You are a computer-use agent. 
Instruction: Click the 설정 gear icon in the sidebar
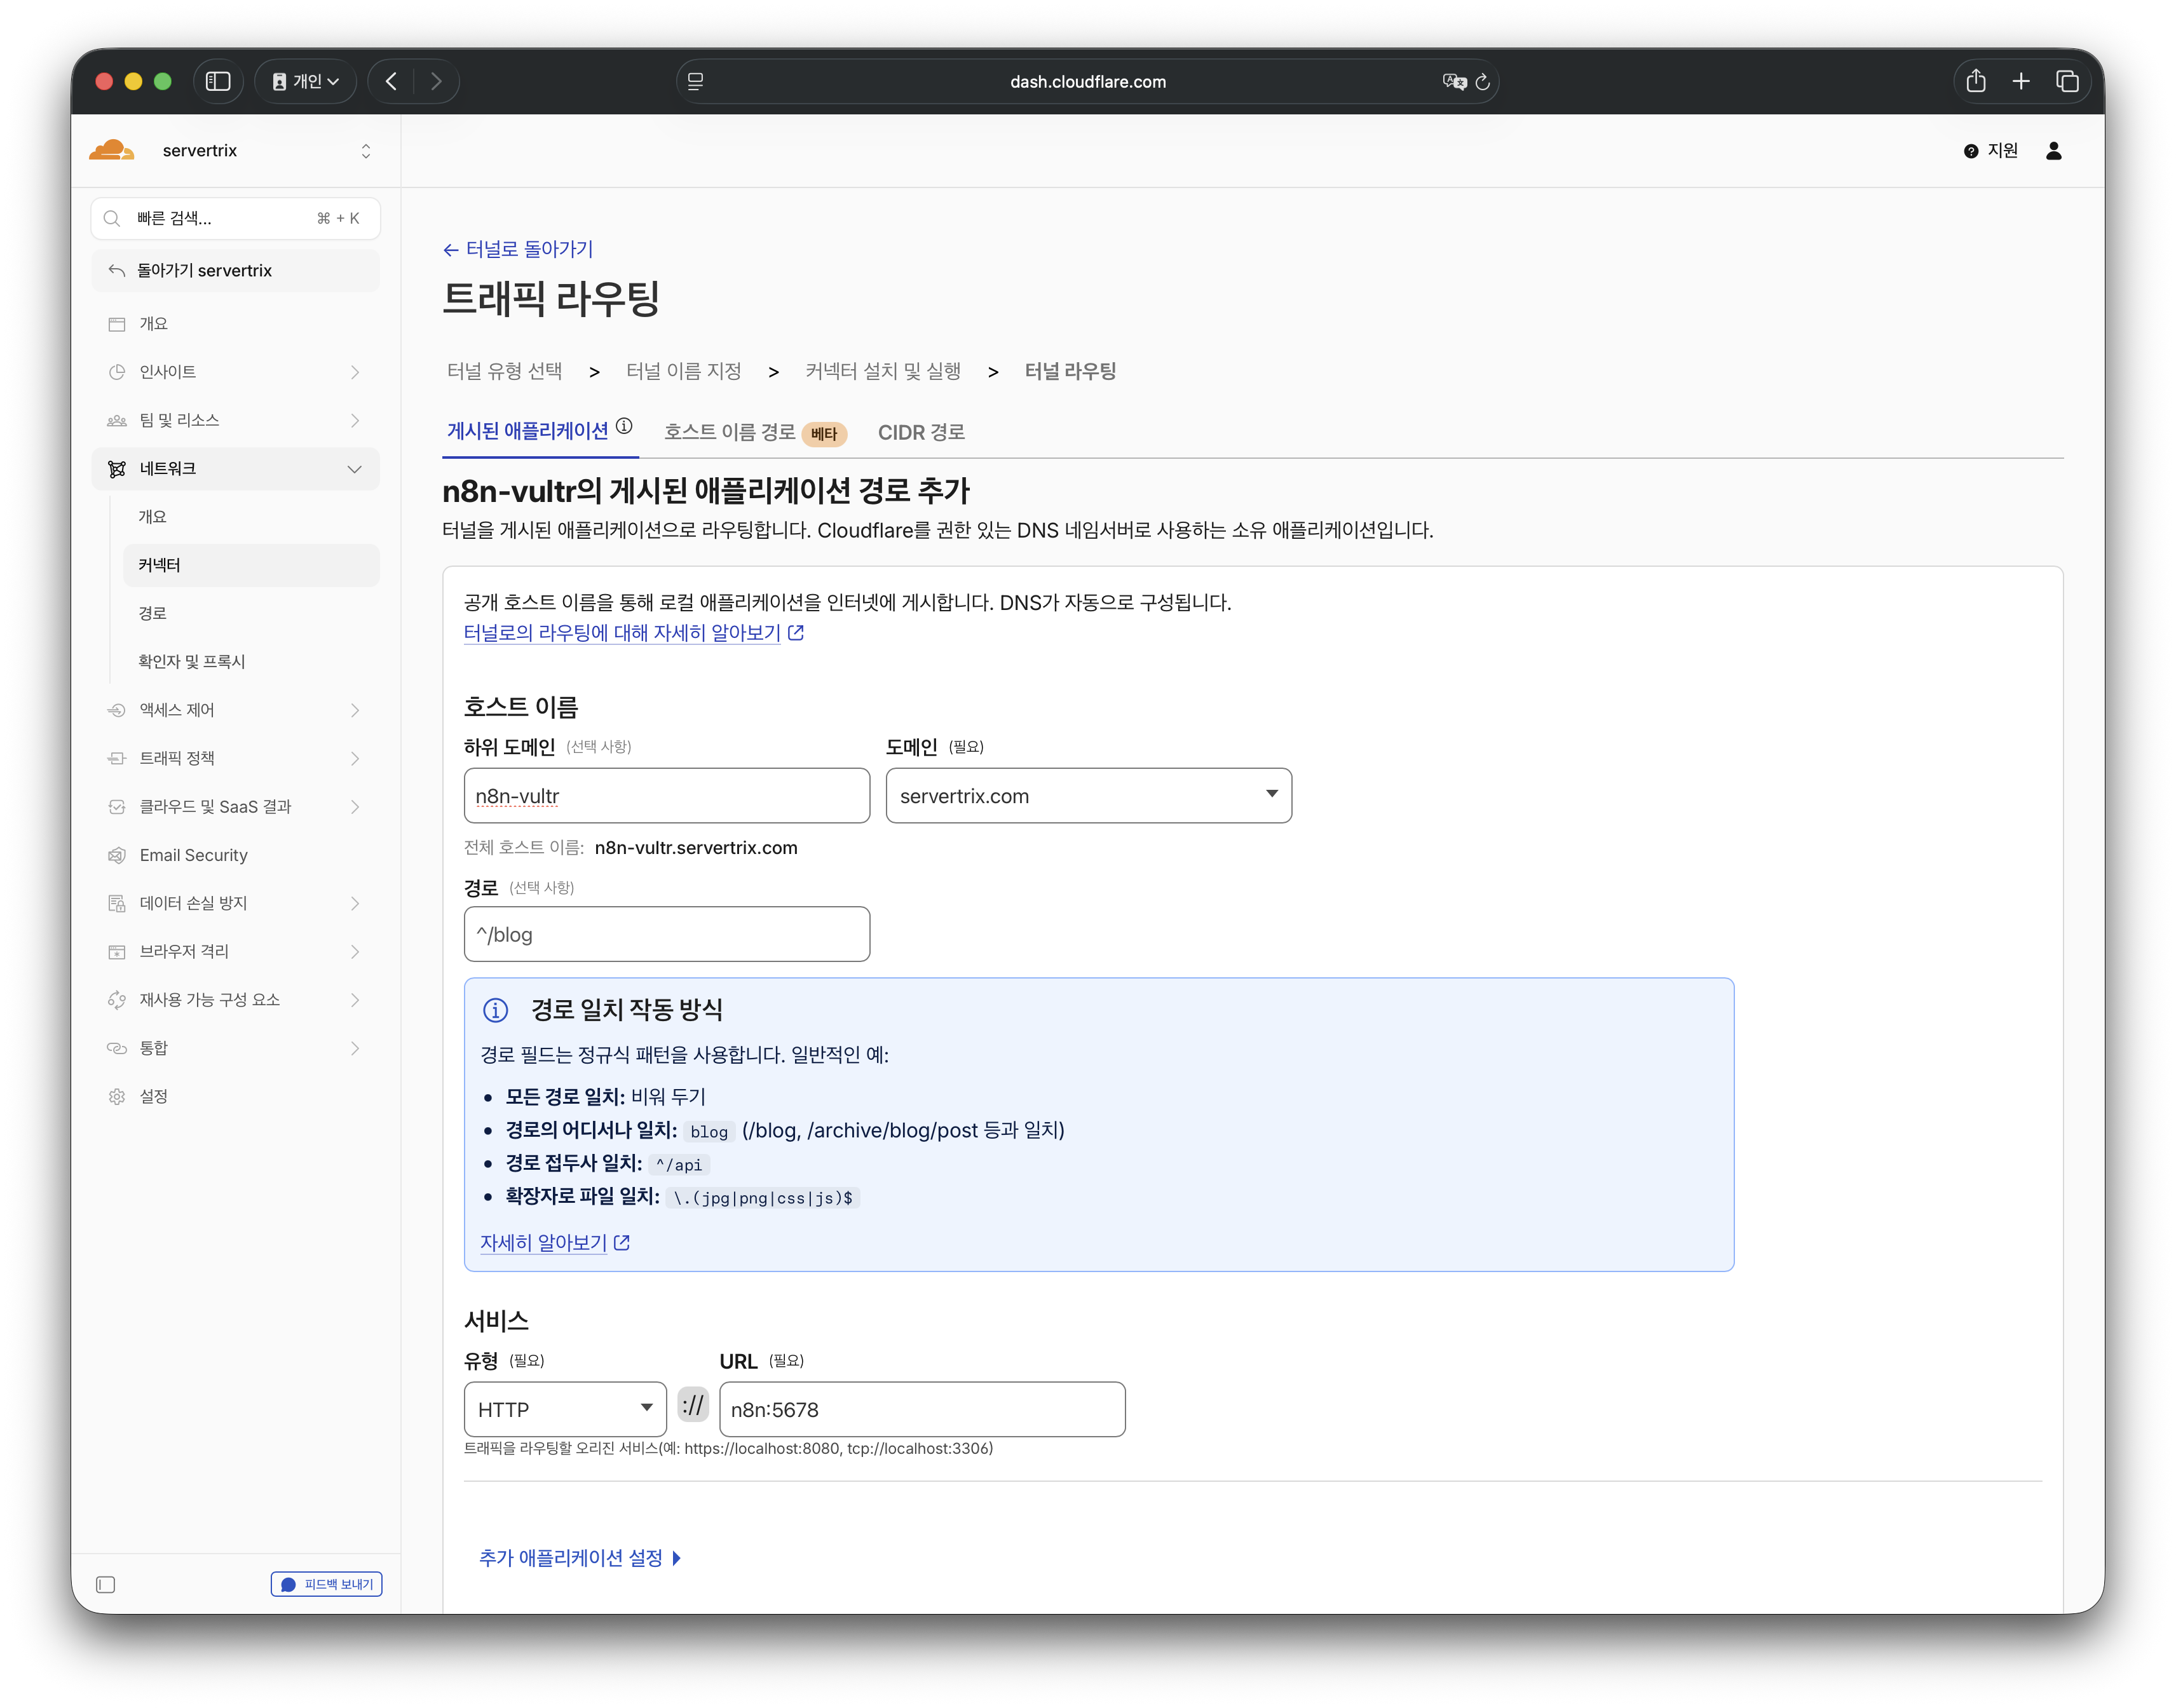(117, 1096)
